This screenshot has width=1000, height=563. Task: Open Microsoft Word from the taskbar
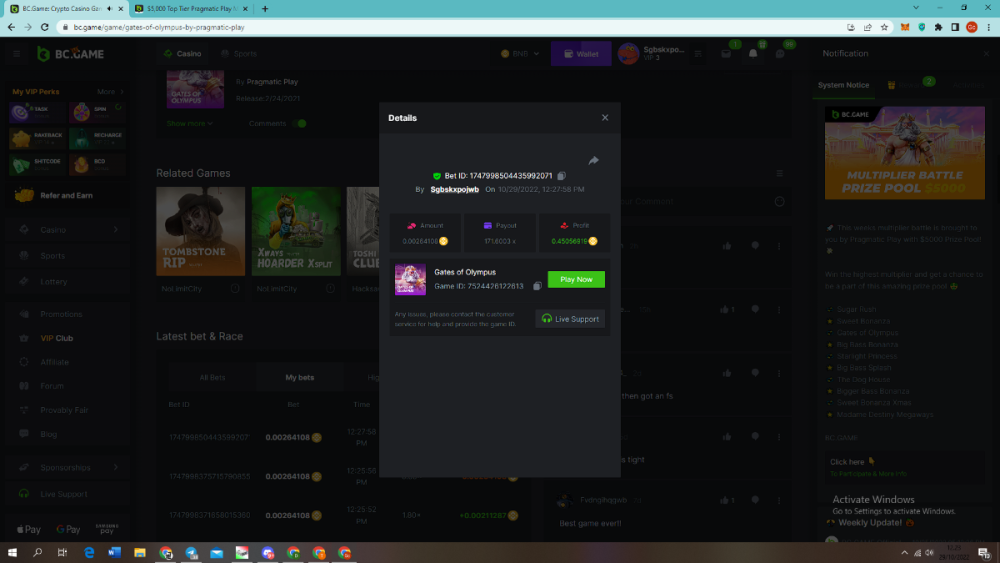tap(114, 552)
